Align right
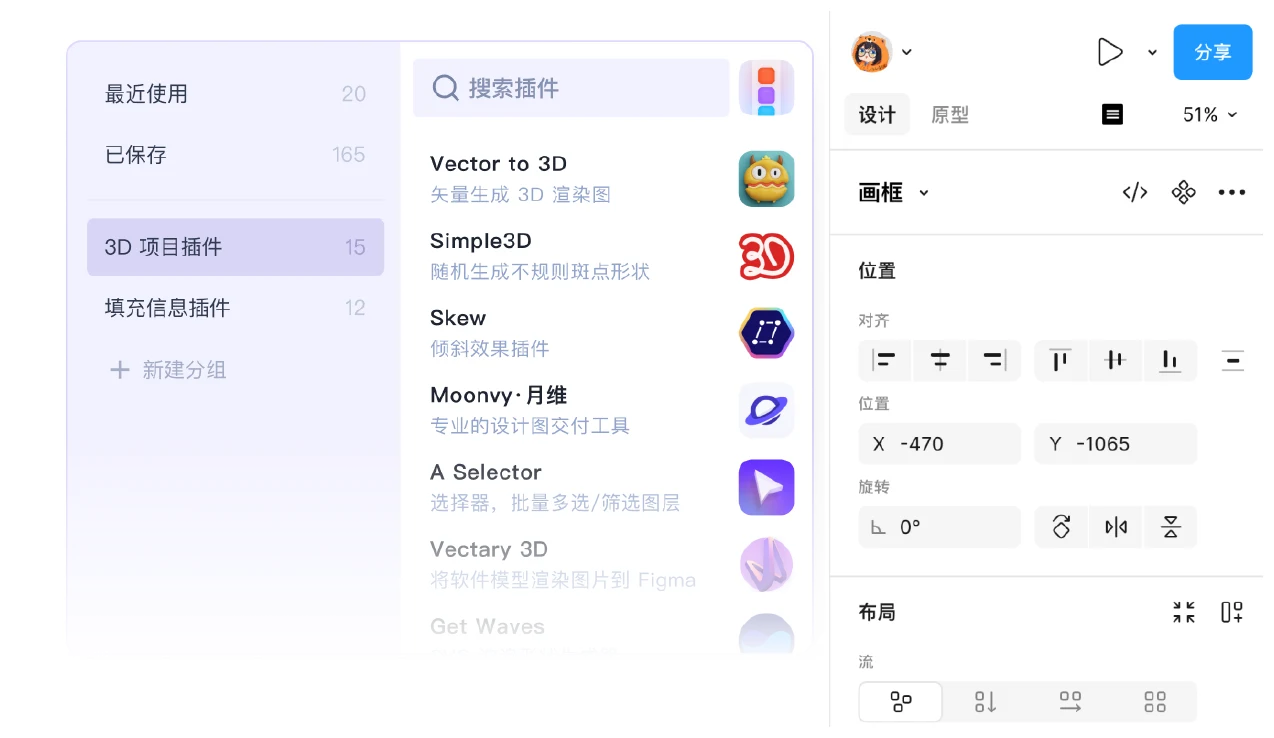Screen dimensions: 1274x738 pos(994,361)
